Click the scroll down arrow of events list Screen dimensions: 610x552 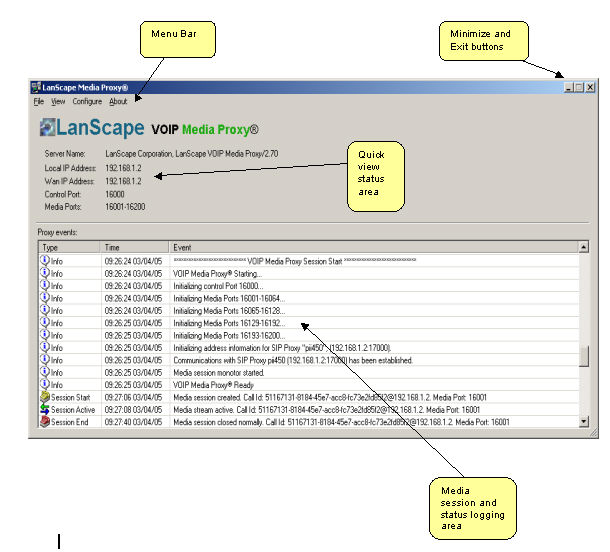(x=584, y=421)
